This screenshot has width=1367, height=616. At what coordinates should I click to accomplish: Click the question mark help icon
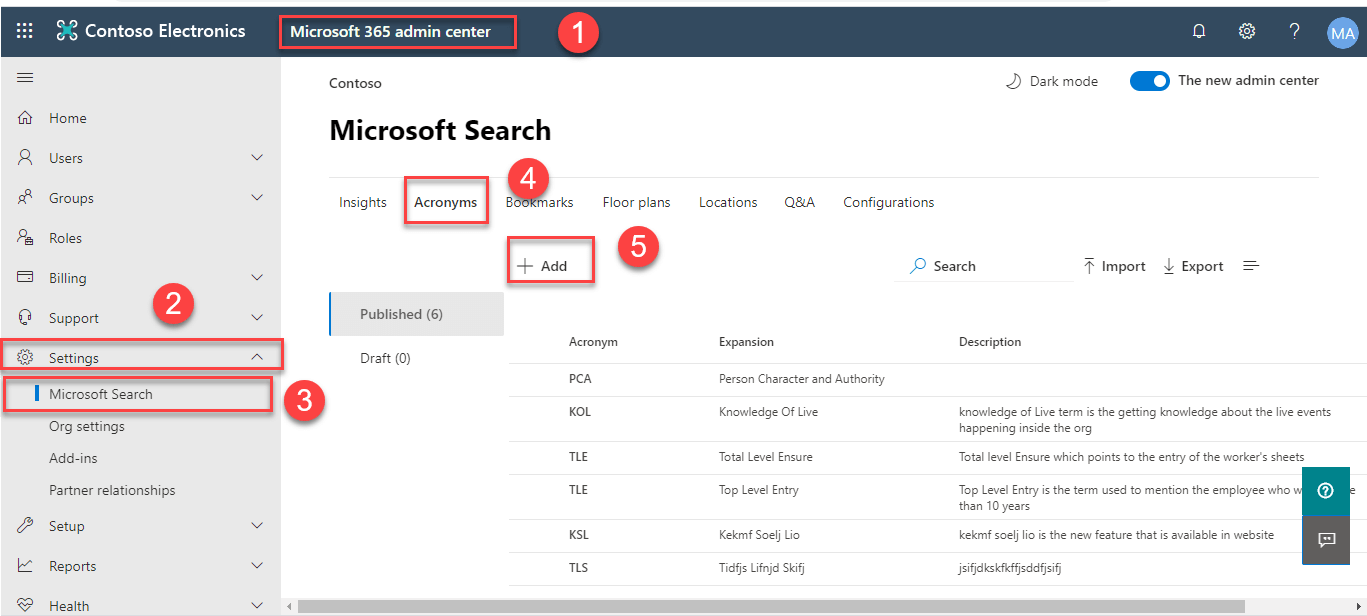[1294, 31]
